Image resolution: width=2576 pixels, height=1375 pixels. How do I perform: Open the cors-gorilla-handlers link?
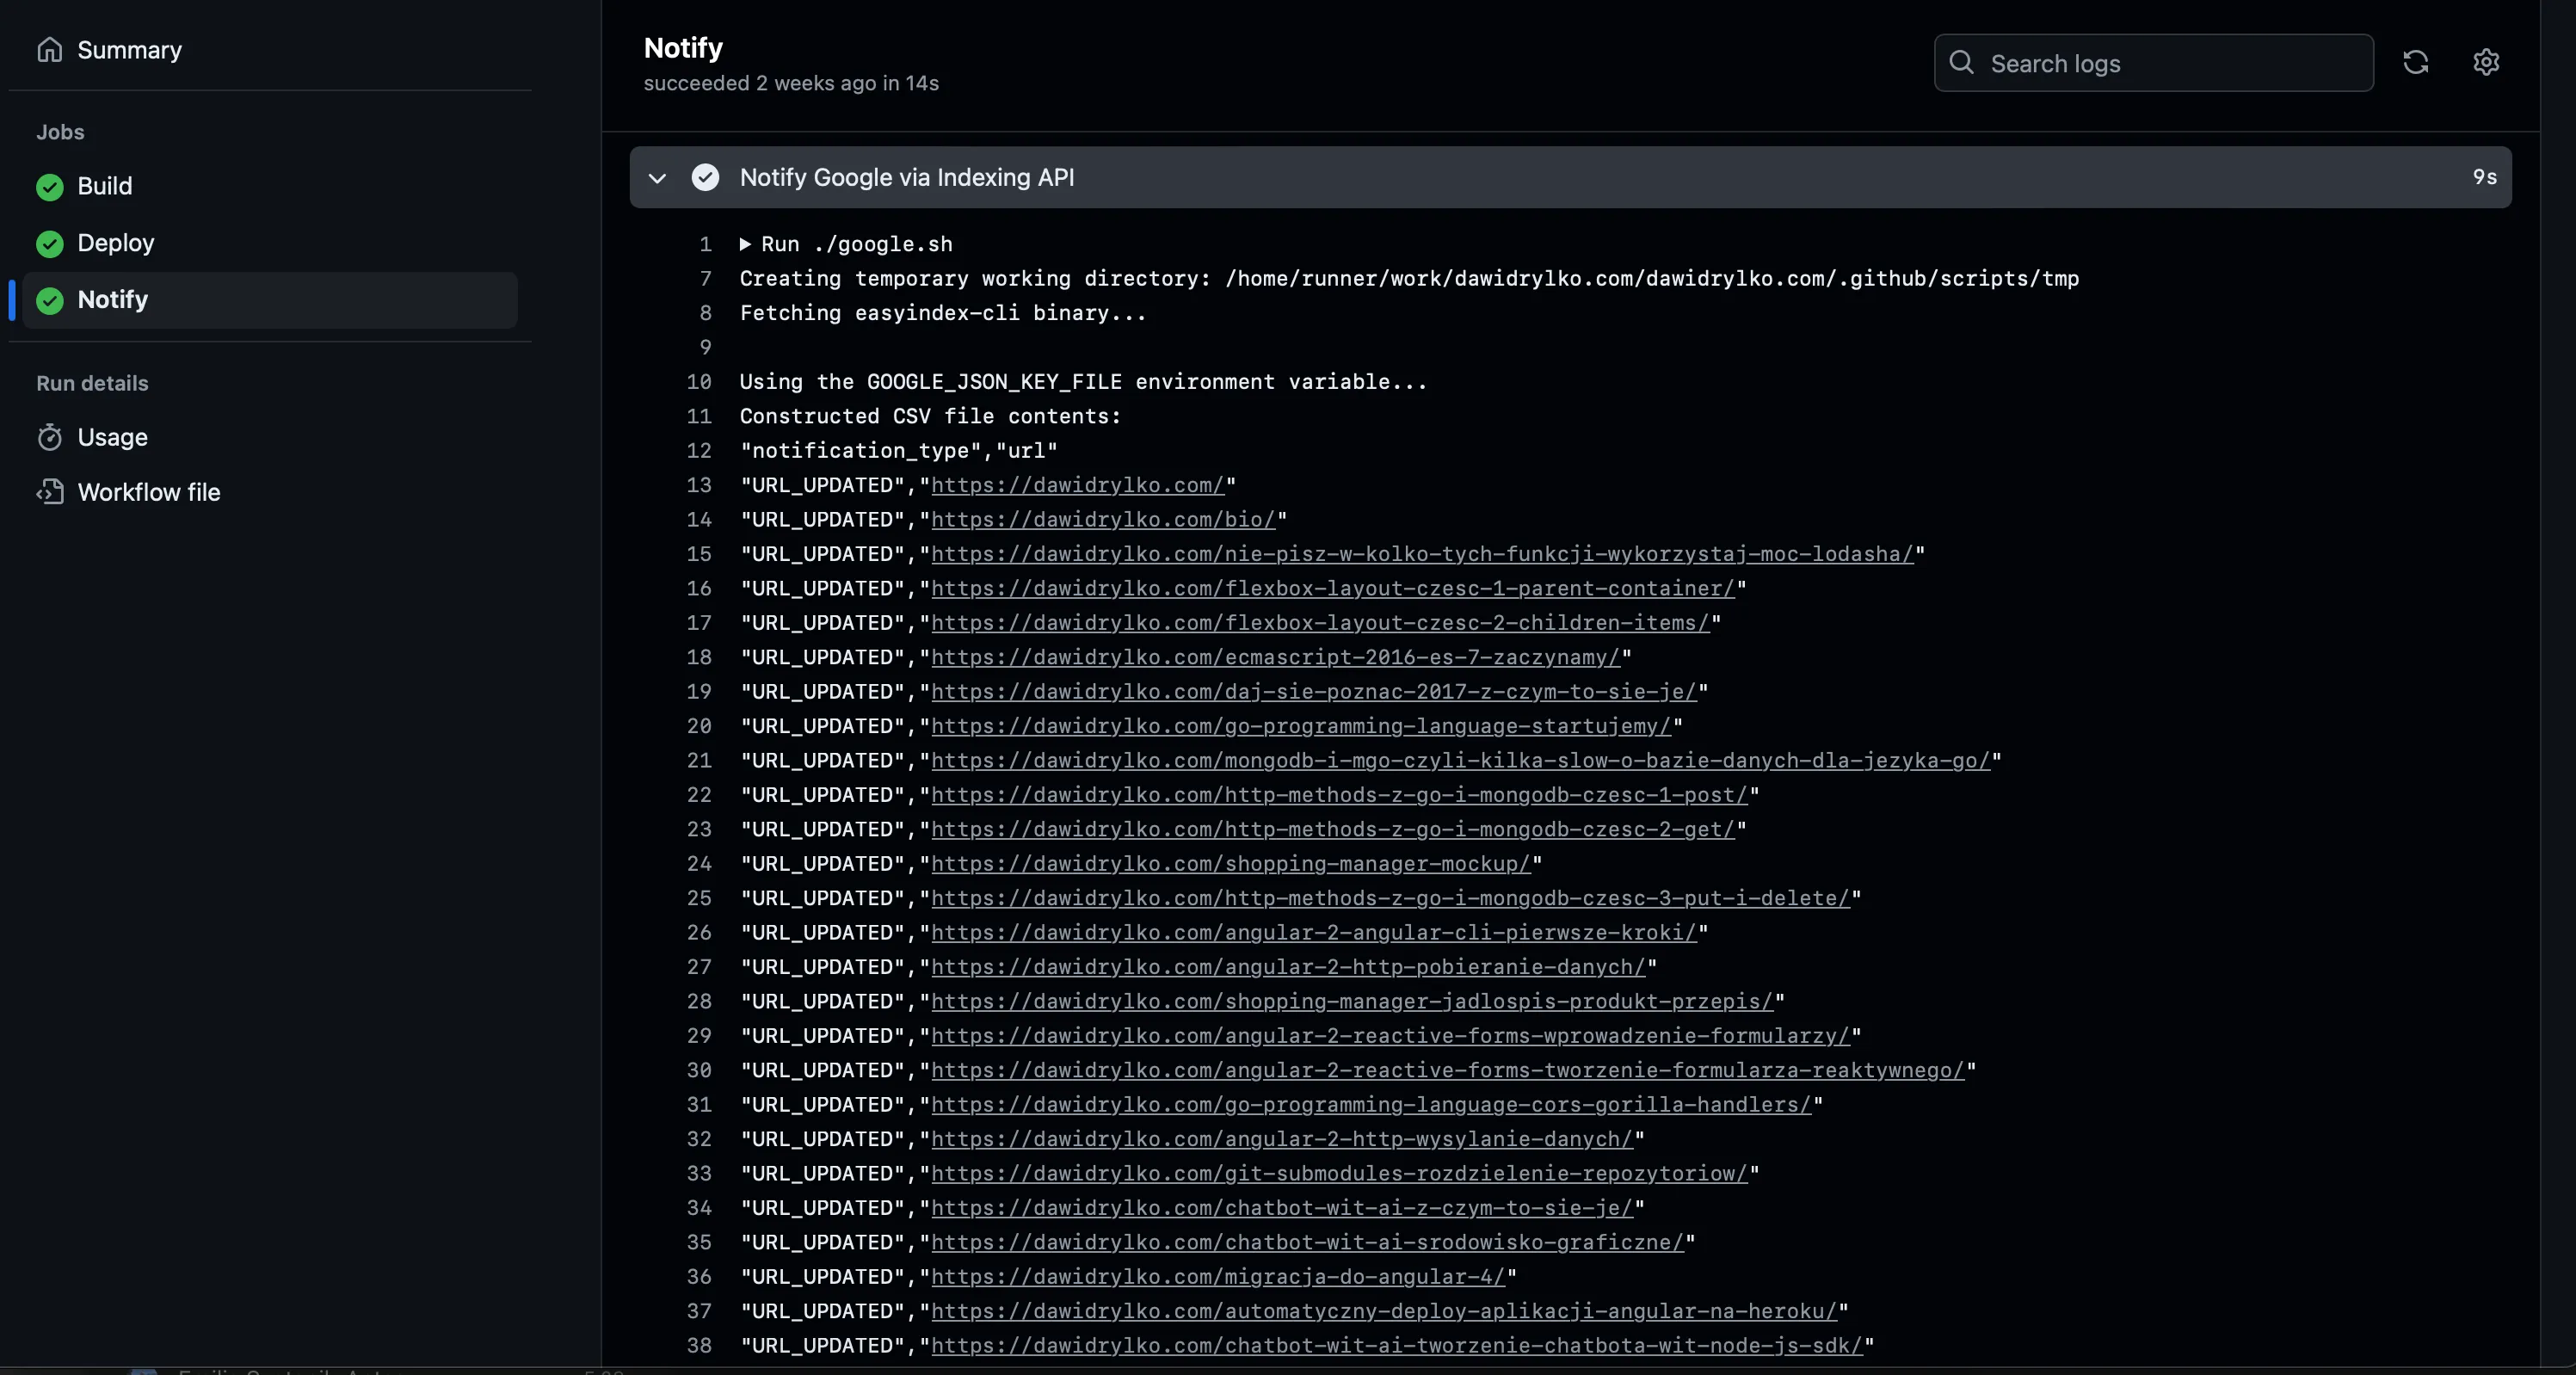click(x=1371, y=1105)
